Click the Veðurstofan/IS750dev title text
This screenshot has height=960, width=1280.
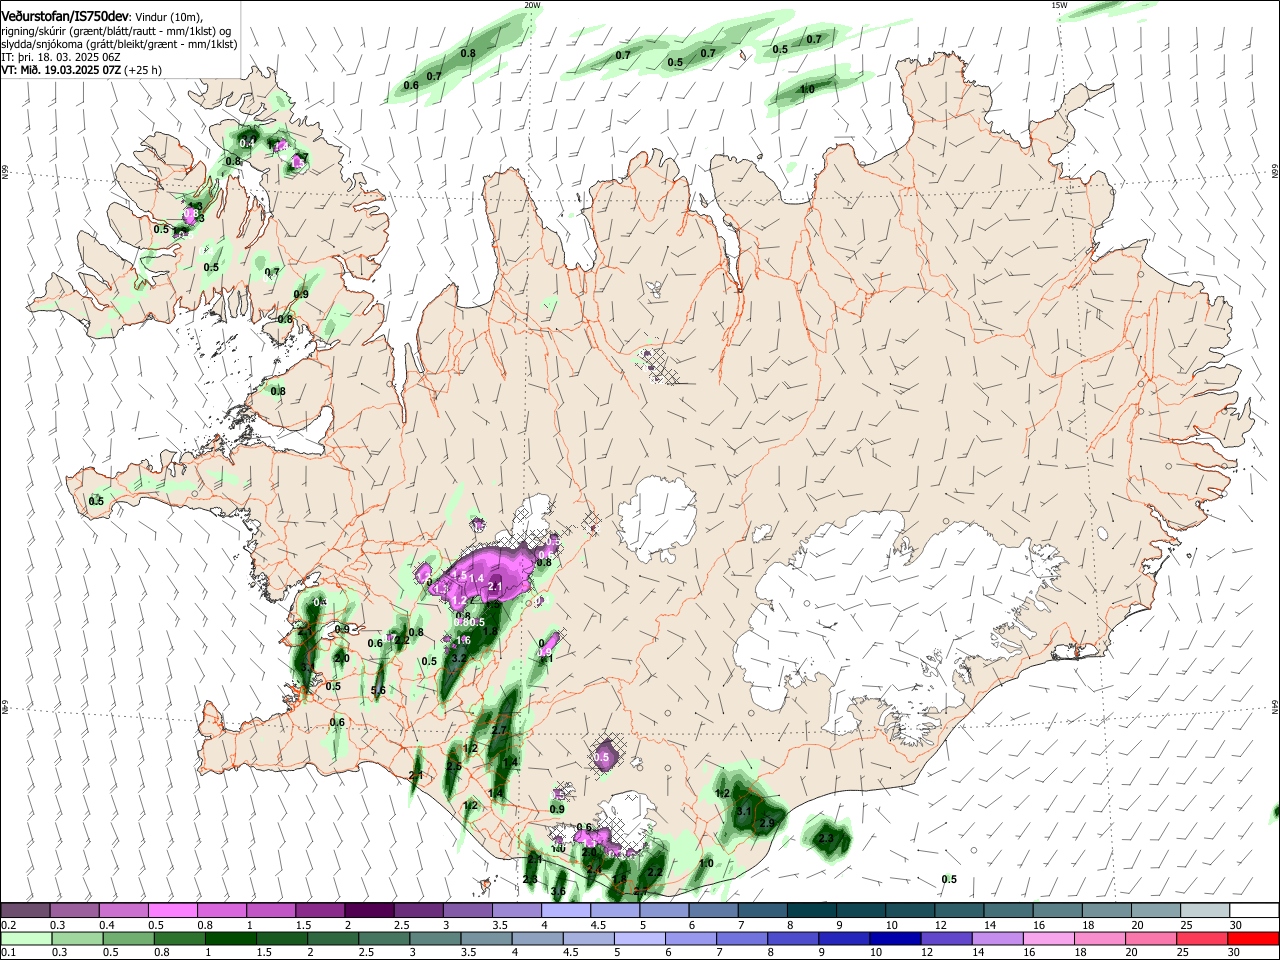tap(65, 17)
